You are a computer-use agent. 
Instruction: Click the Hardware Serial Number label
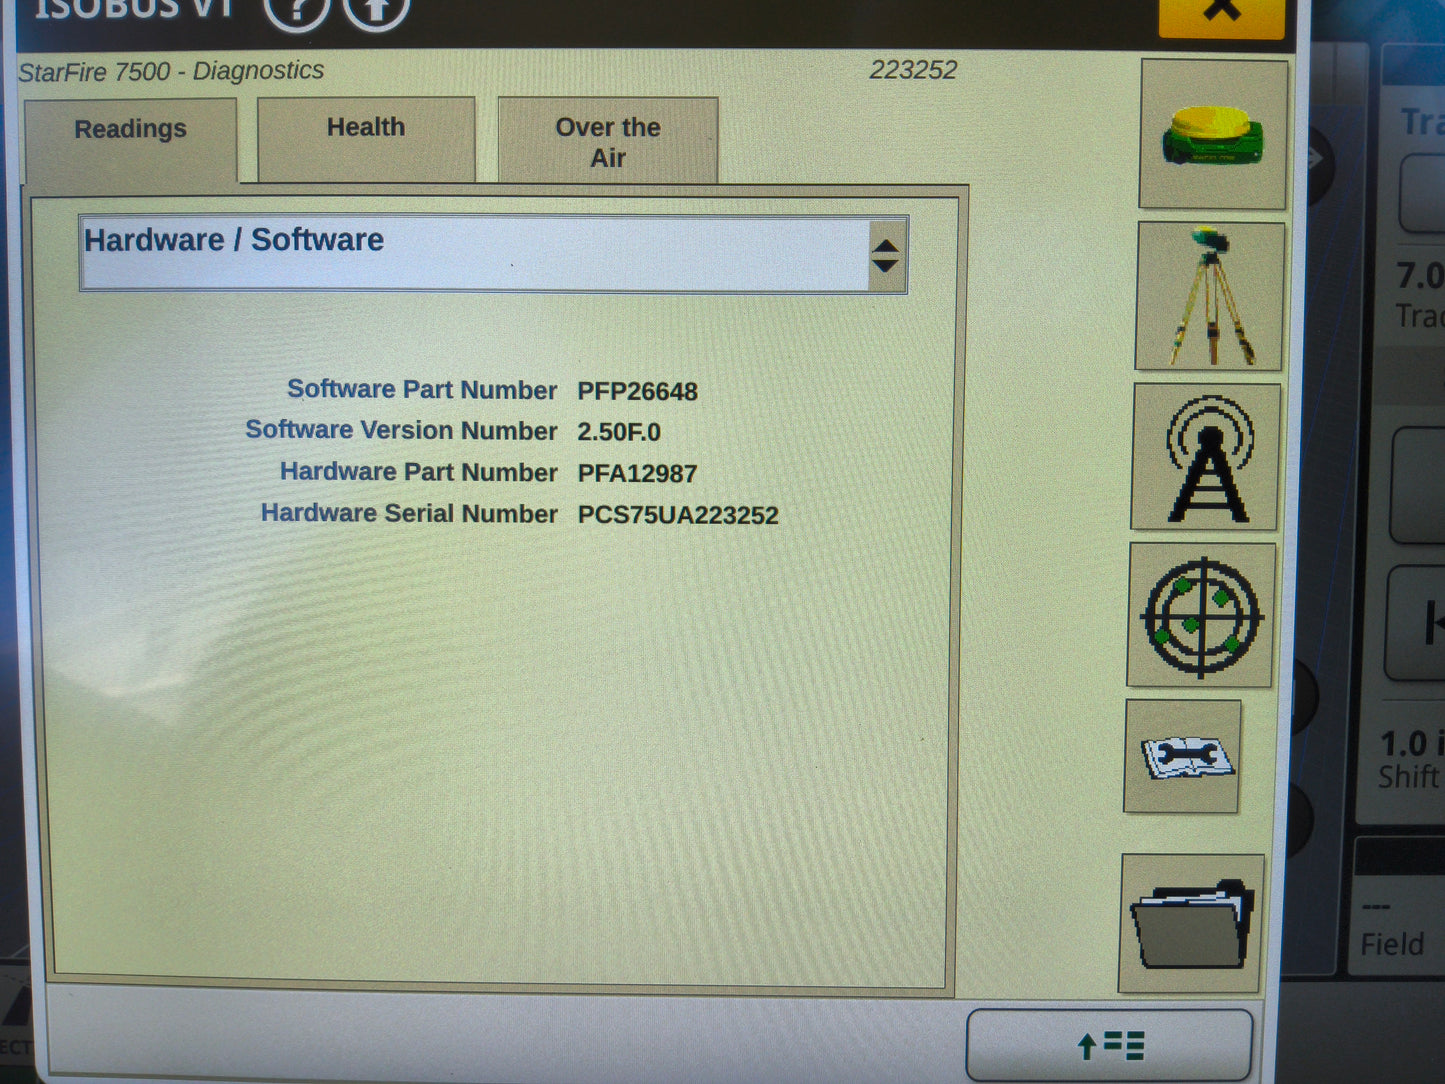[409, 513]
